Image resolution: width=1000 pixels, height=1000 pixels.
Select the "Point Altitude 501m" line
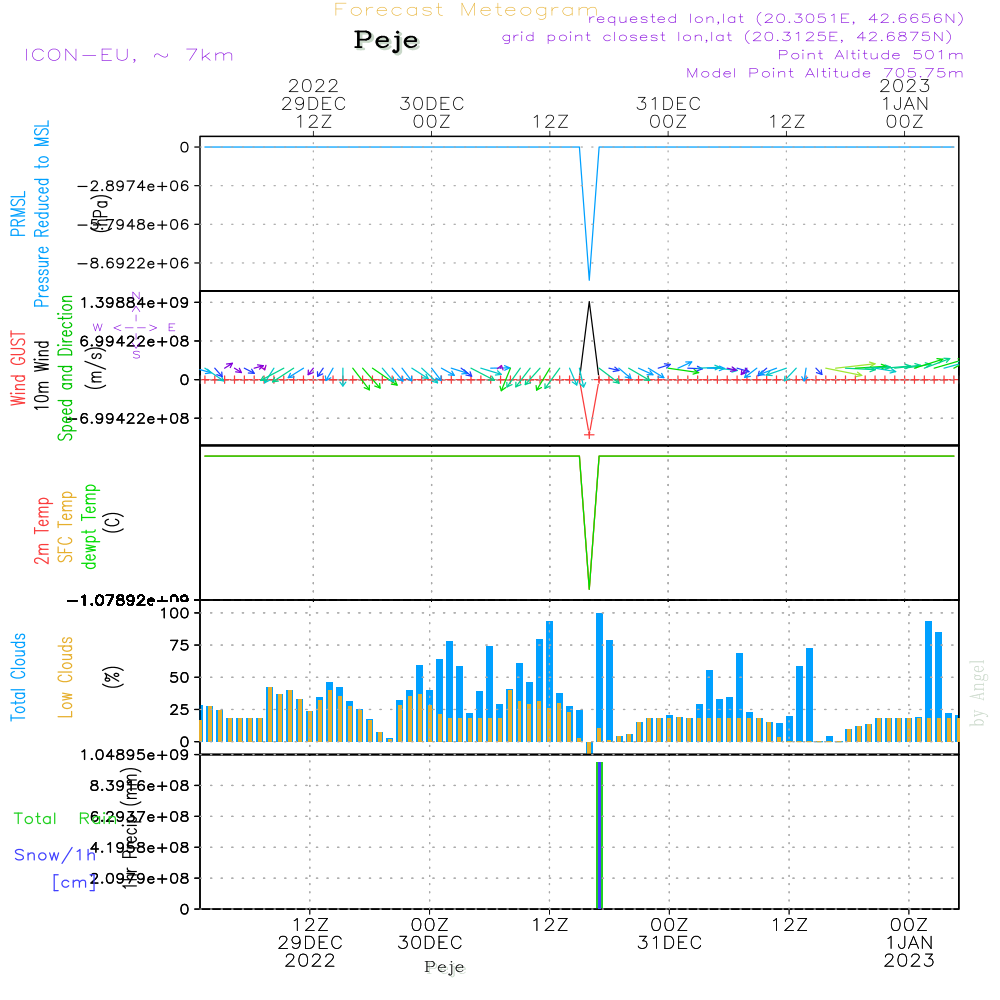(x=871, y=55)
